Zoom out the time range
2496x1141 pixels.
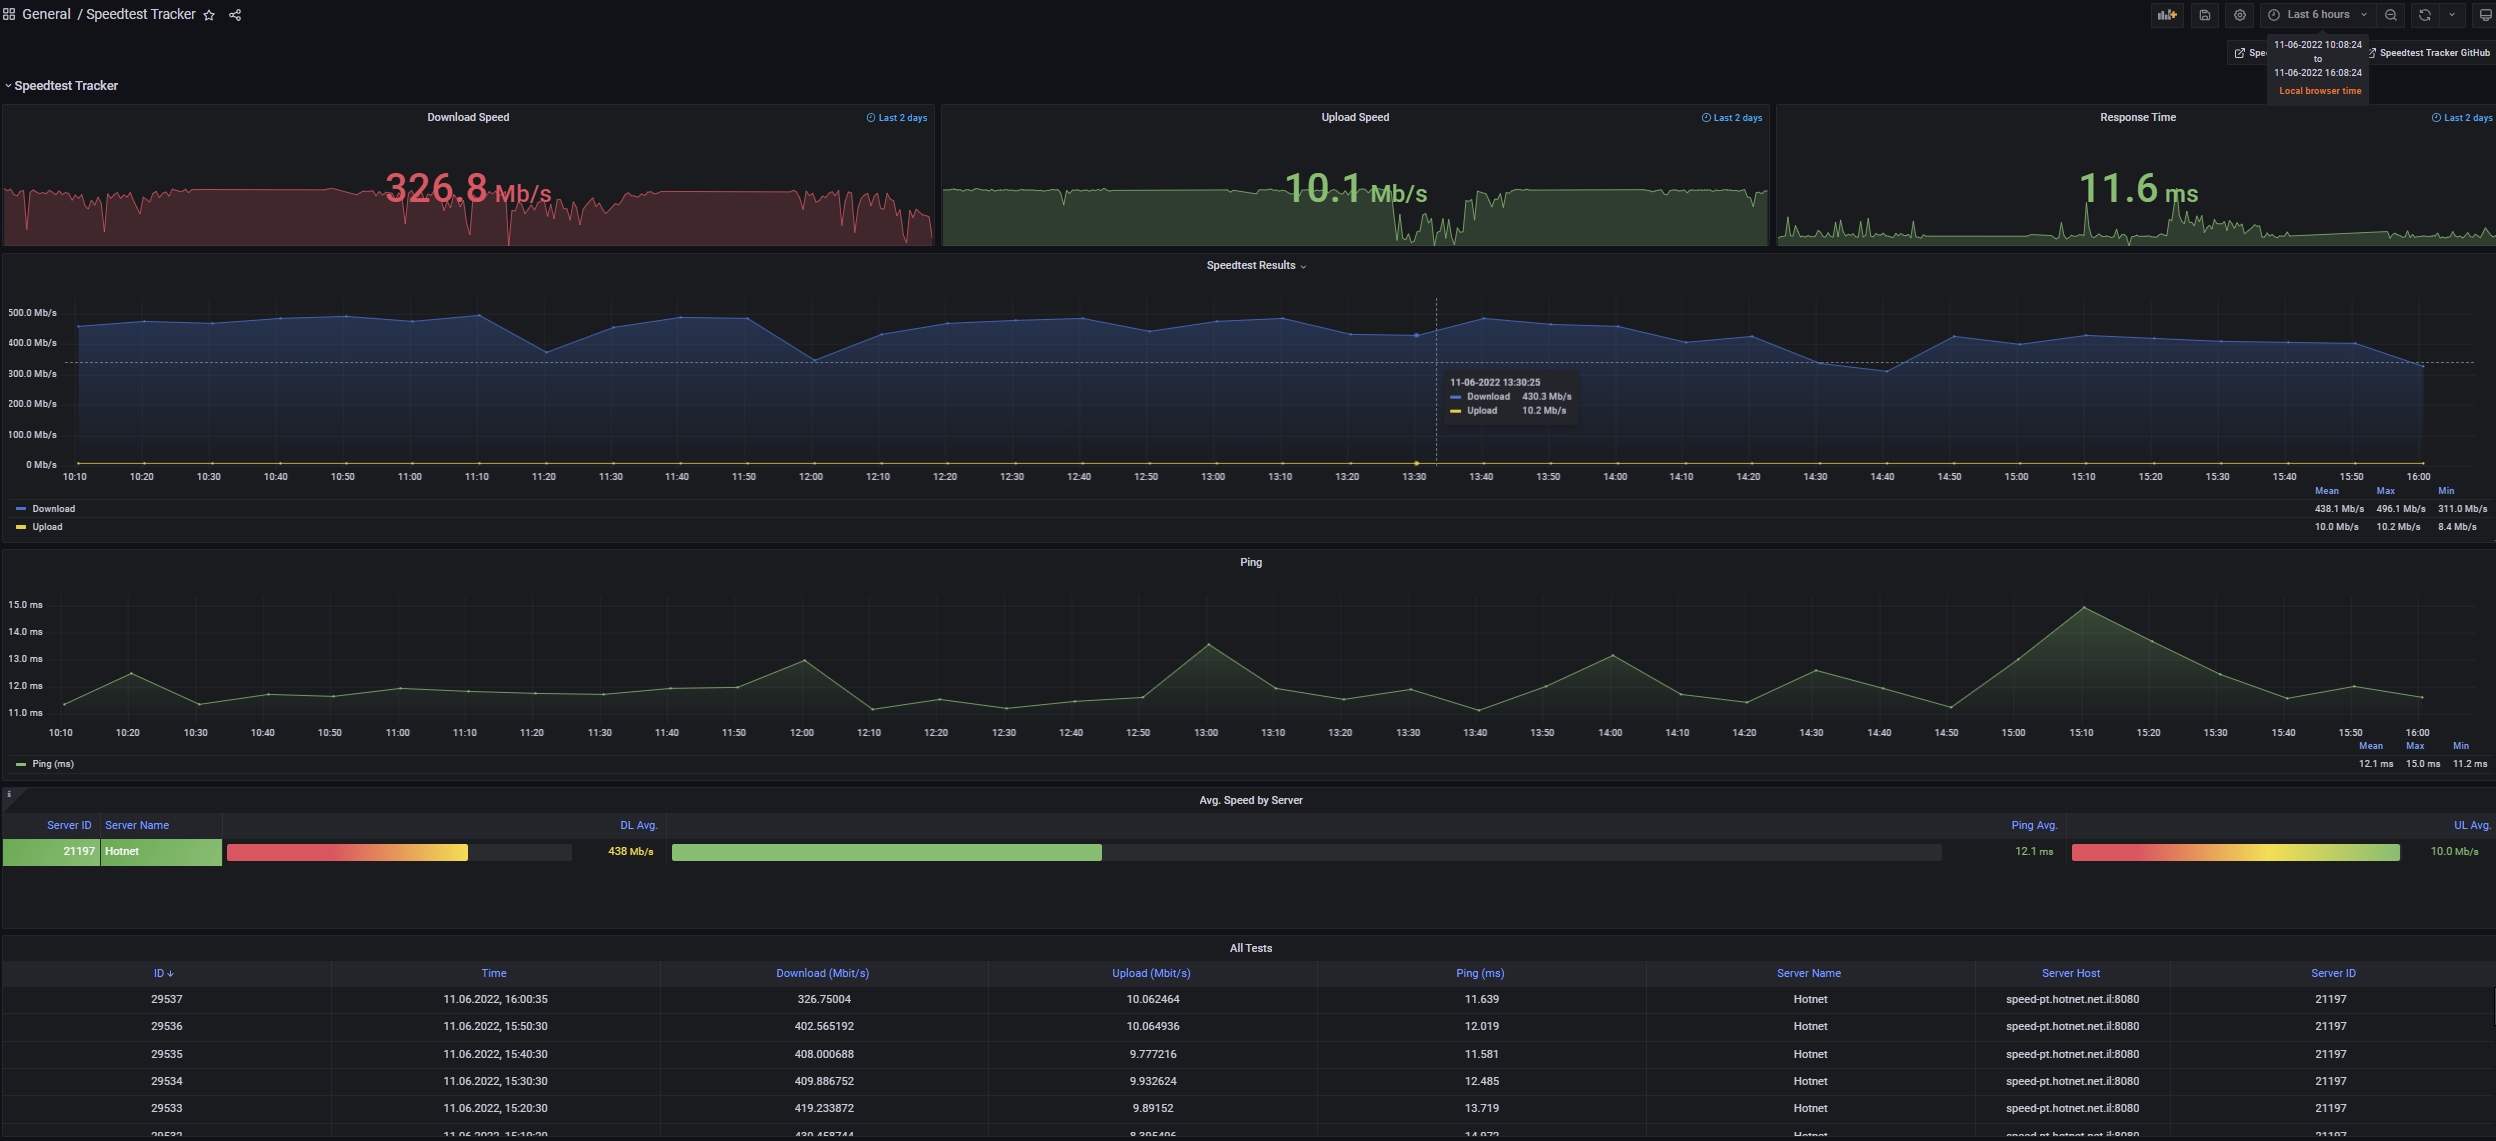click(x=2390, y=15)
